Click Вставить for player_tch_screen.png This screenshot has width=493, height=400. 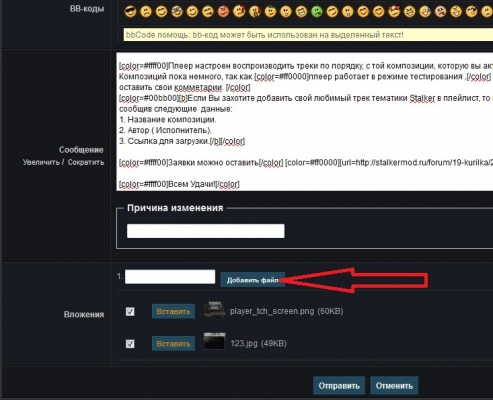click(x=173, y=311)
